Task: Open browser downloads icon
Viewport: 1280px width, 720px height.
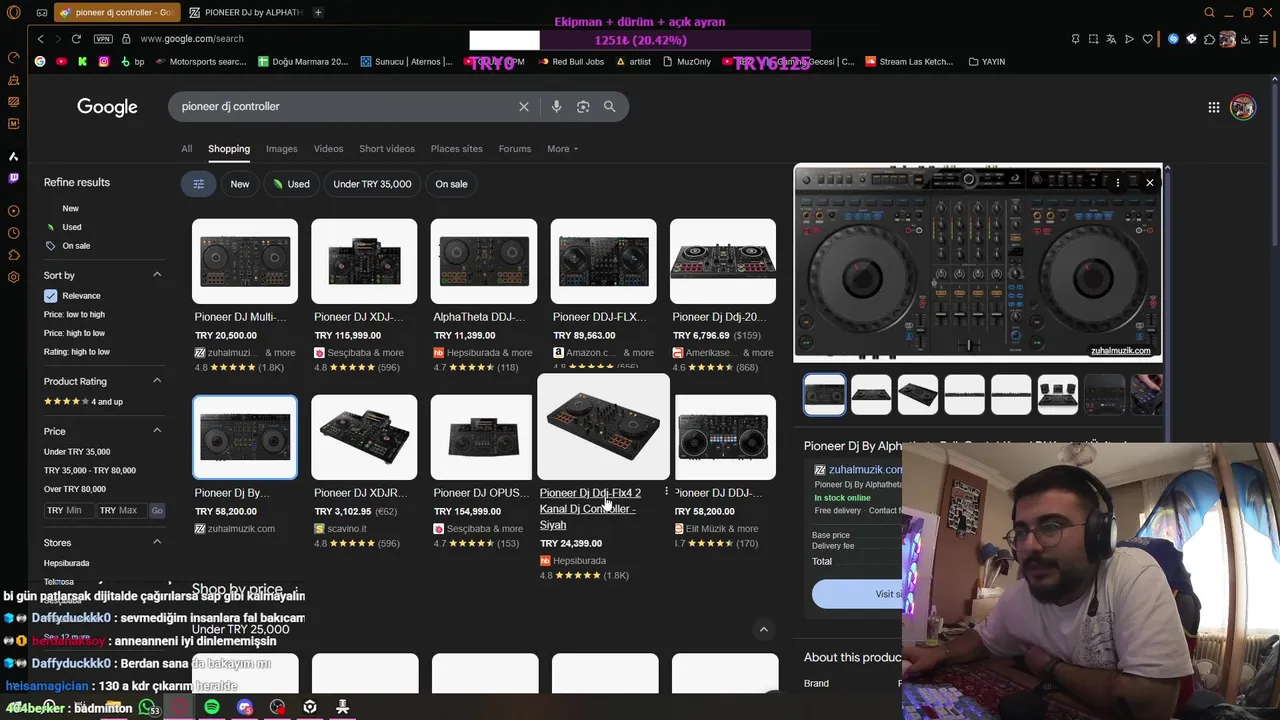Action: pyautogui.click(x=1245, y=39)
